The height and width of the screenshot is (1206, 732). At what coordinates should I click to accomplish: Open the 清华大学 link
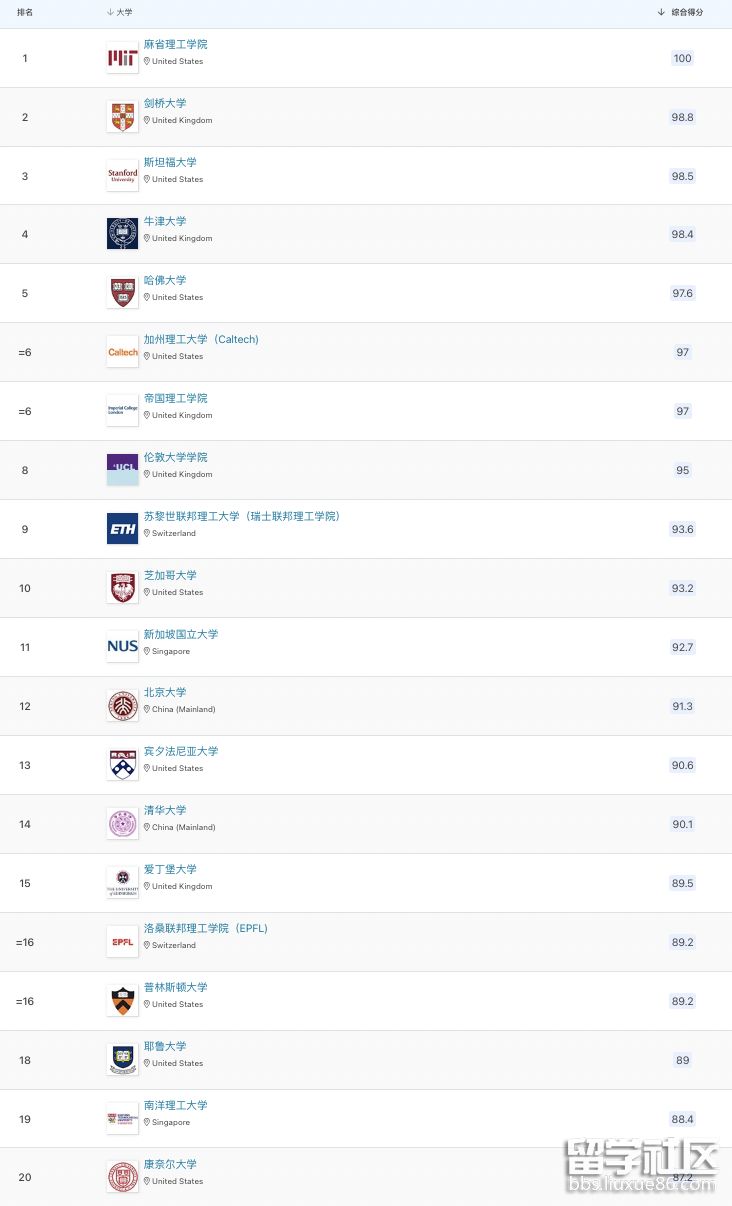point(165,810)
